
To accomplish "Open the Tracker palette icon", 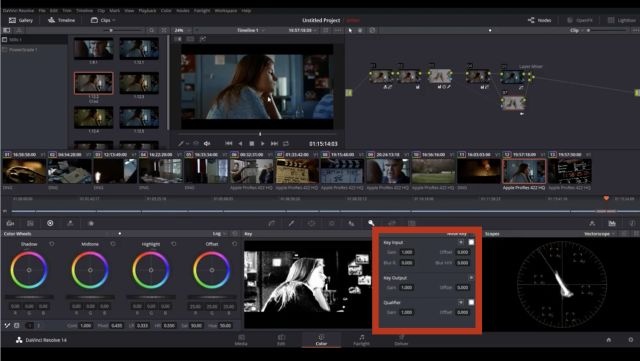I will [x=331, y=223].
